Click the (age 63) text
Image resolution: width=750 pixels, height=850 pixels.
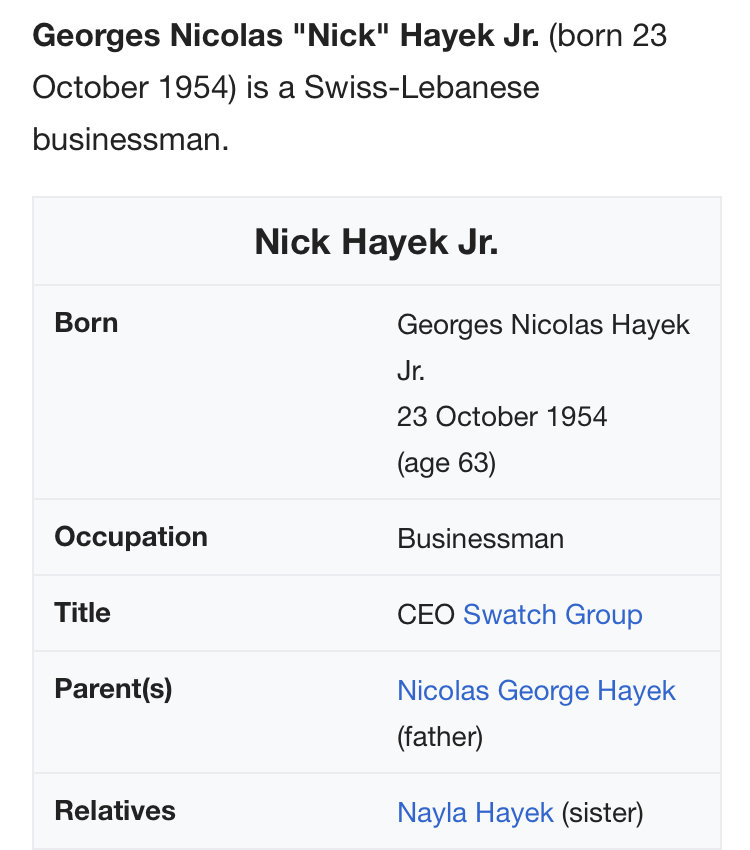(447, 463)
